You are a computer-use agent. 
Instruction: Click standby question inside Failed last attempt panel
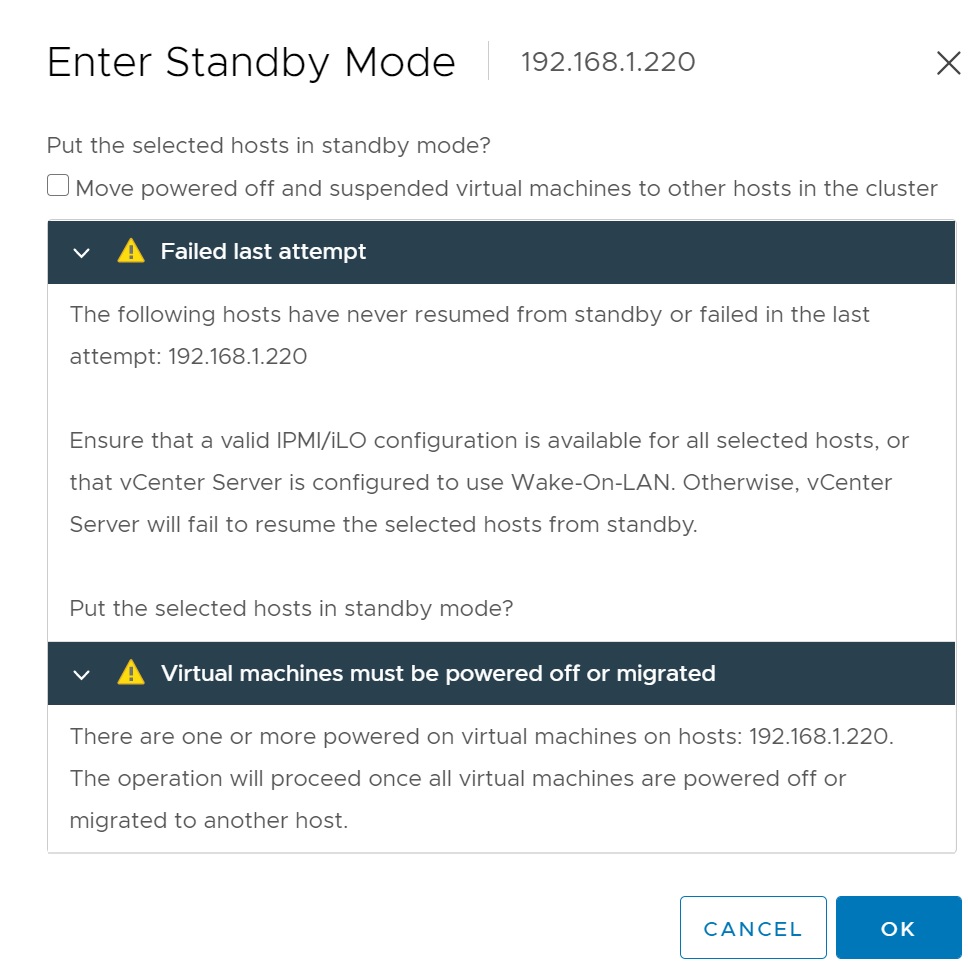291,609
